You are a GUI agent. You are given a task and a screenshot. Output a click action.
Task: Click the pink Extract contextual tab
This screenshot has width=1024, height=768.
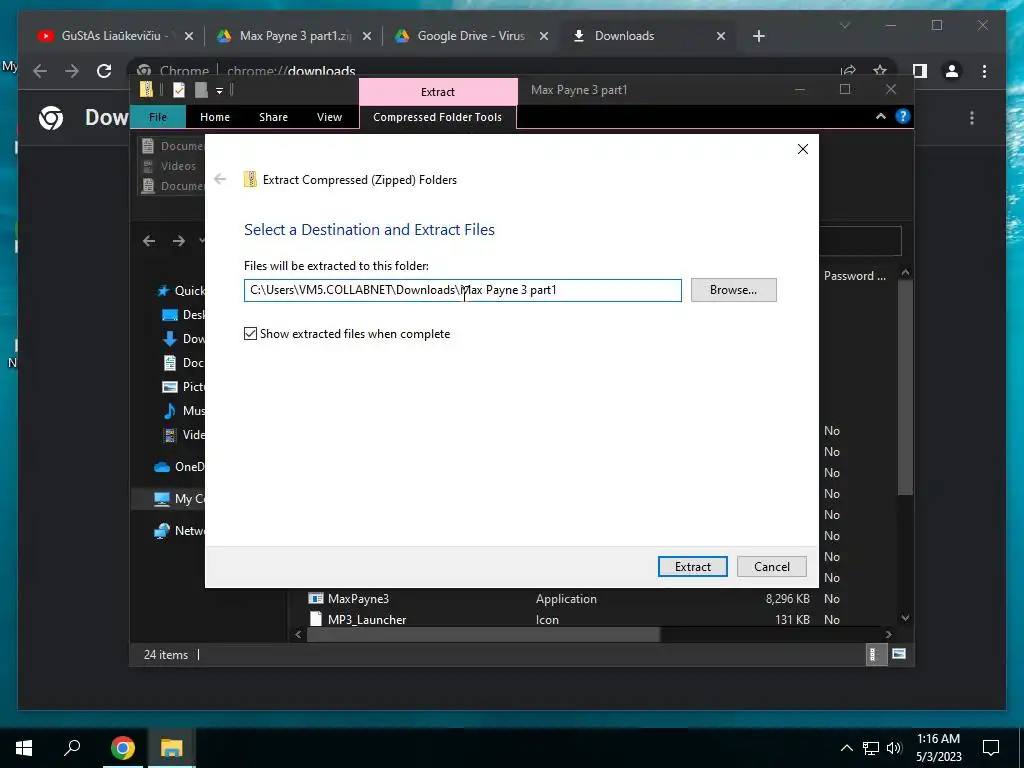tap(438, 91)
